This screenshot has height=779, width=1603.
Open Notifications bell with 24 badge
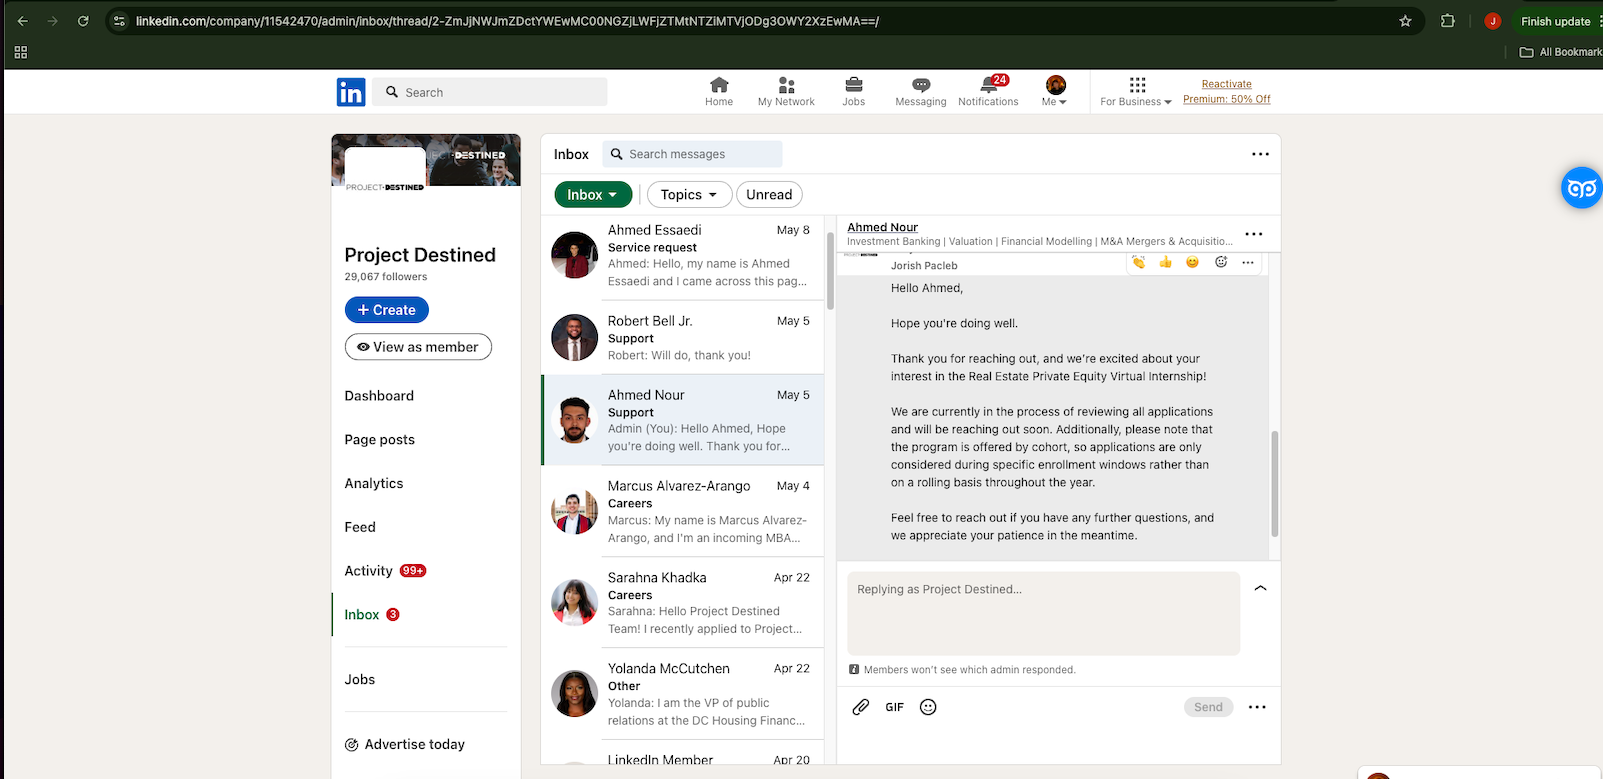coord(988,92)
